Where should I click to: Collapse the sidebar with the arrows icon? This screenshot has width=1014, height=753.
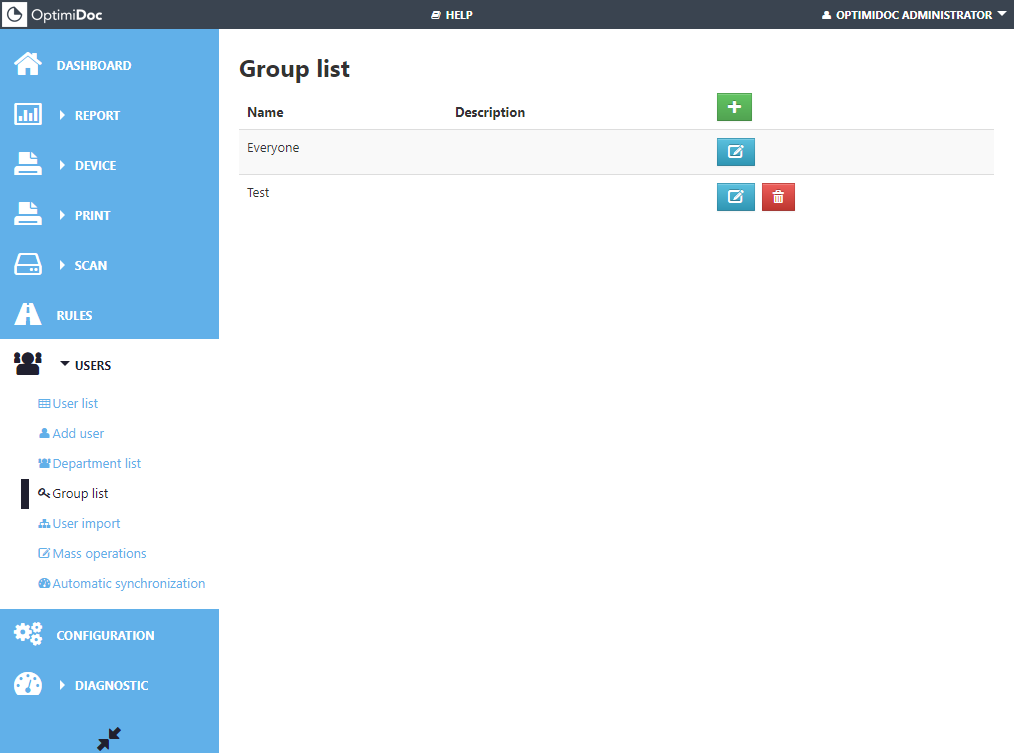109,739
